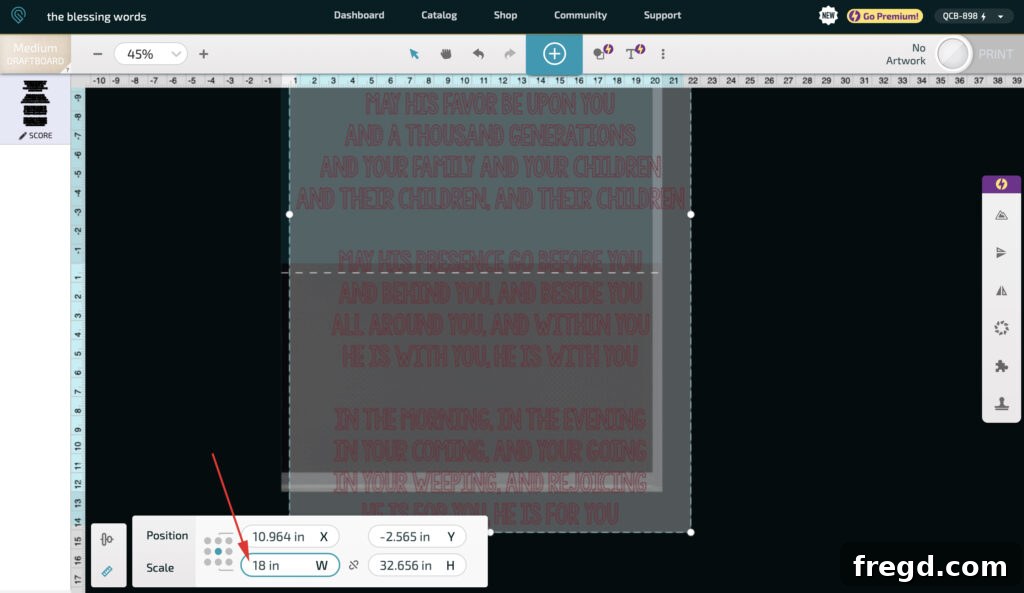Click the ruler precision placement icon
1024x593 pixels.
click(107, 571)
